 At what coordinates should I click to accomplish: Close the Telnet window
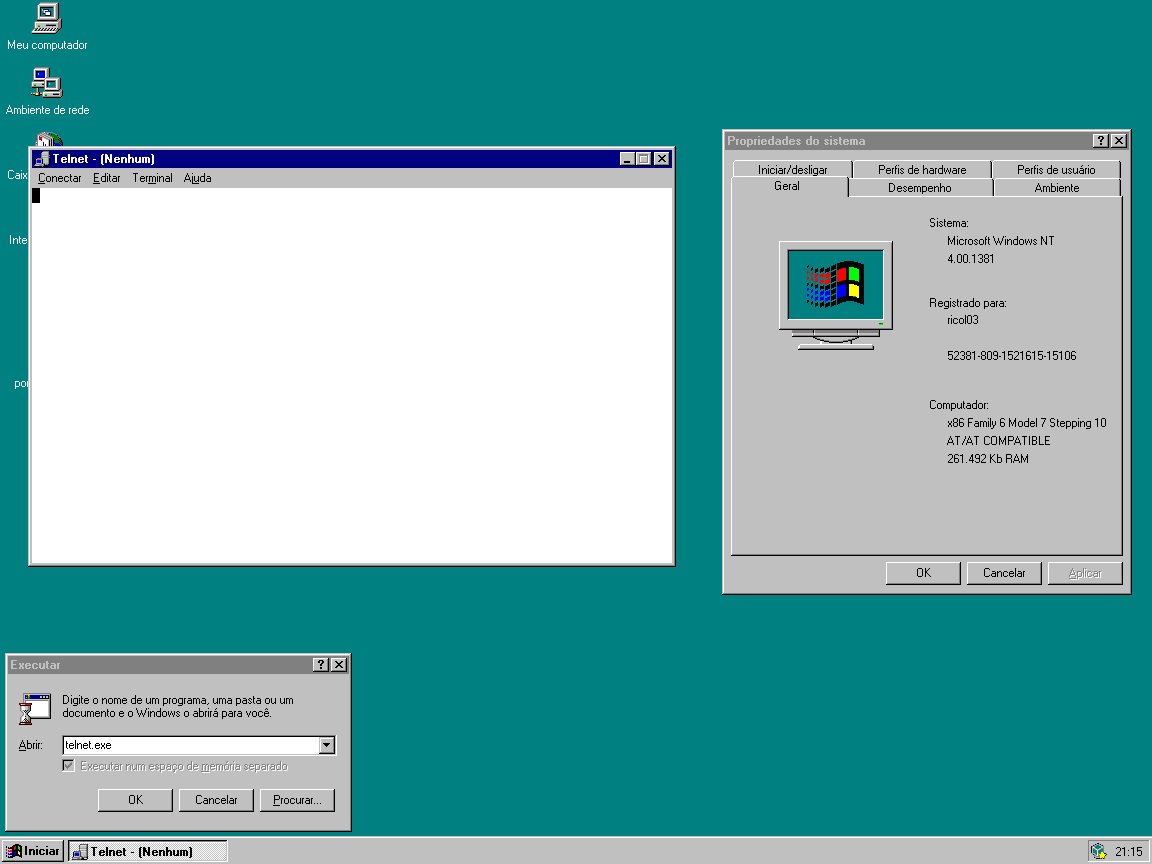click(x=661, y=159)
